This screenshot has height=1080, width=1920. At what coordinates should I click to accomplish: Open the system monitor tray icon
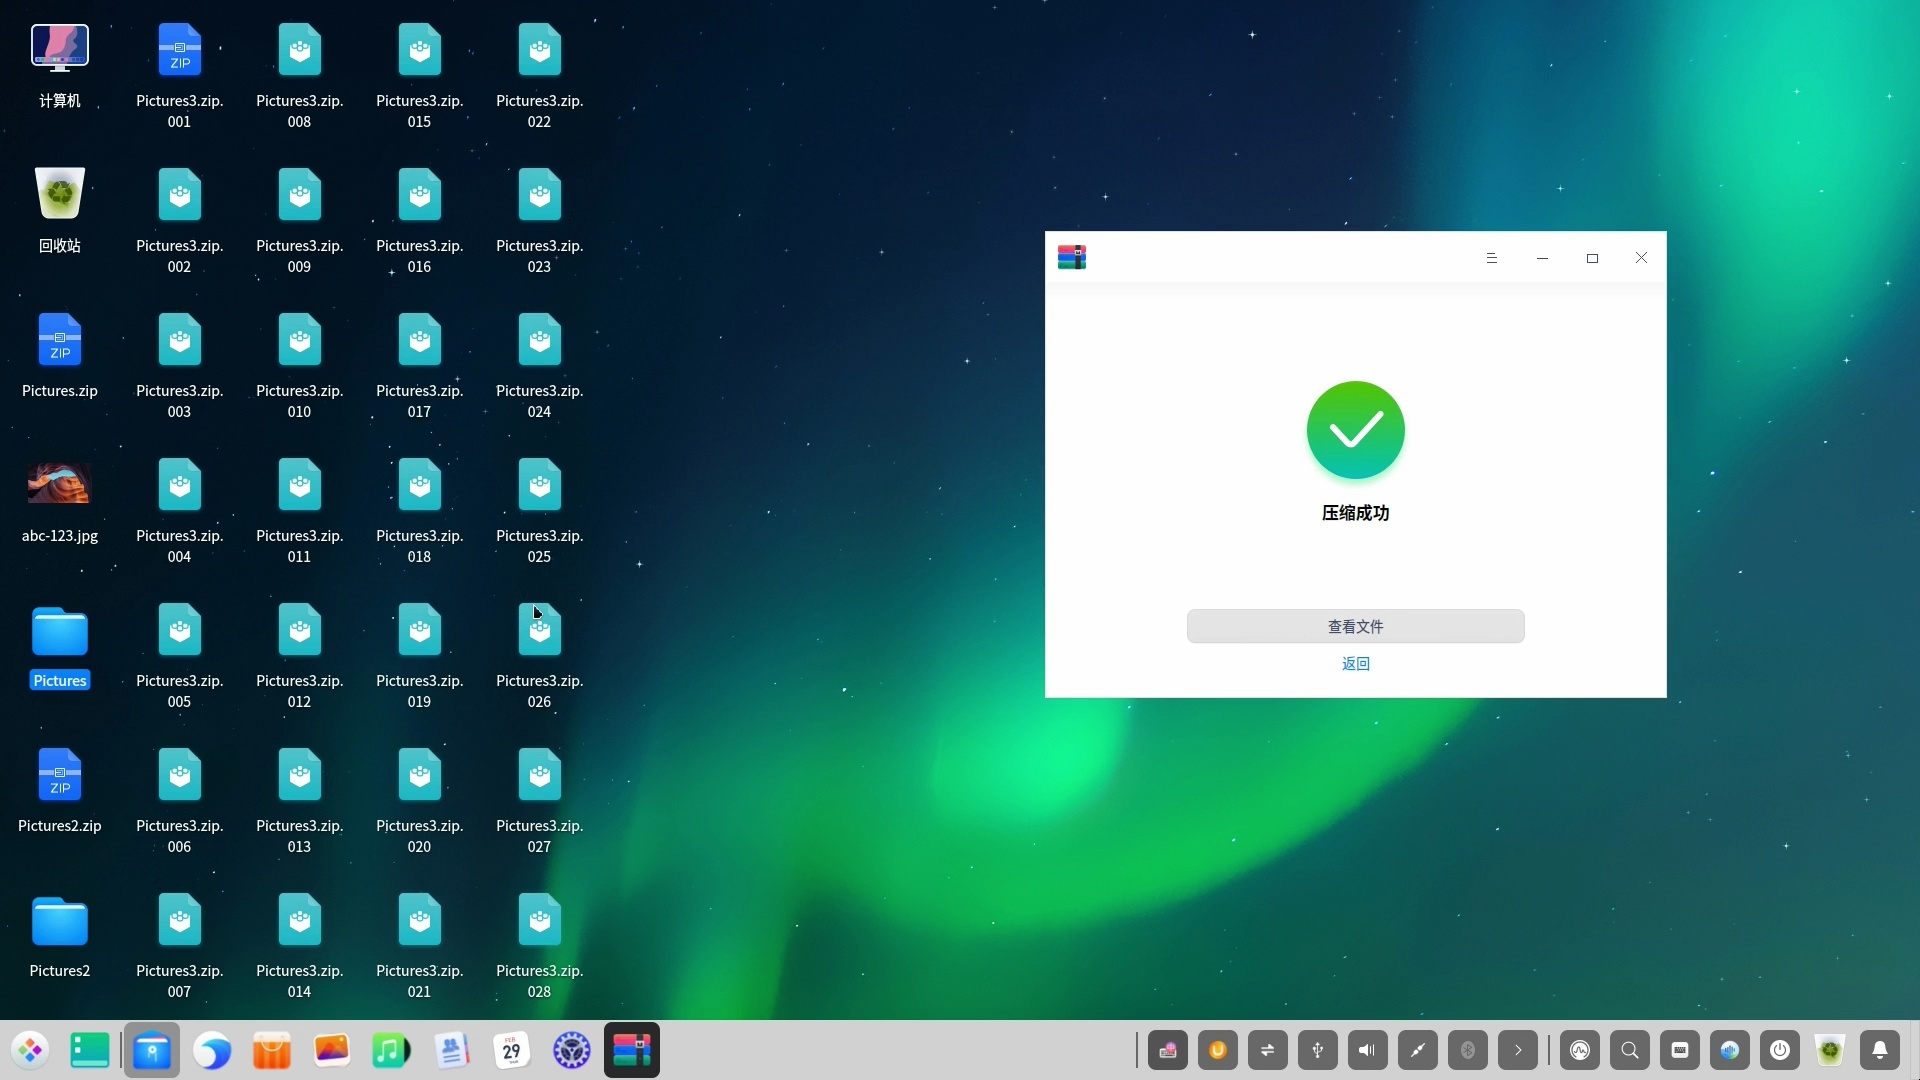[1580, 1050]
